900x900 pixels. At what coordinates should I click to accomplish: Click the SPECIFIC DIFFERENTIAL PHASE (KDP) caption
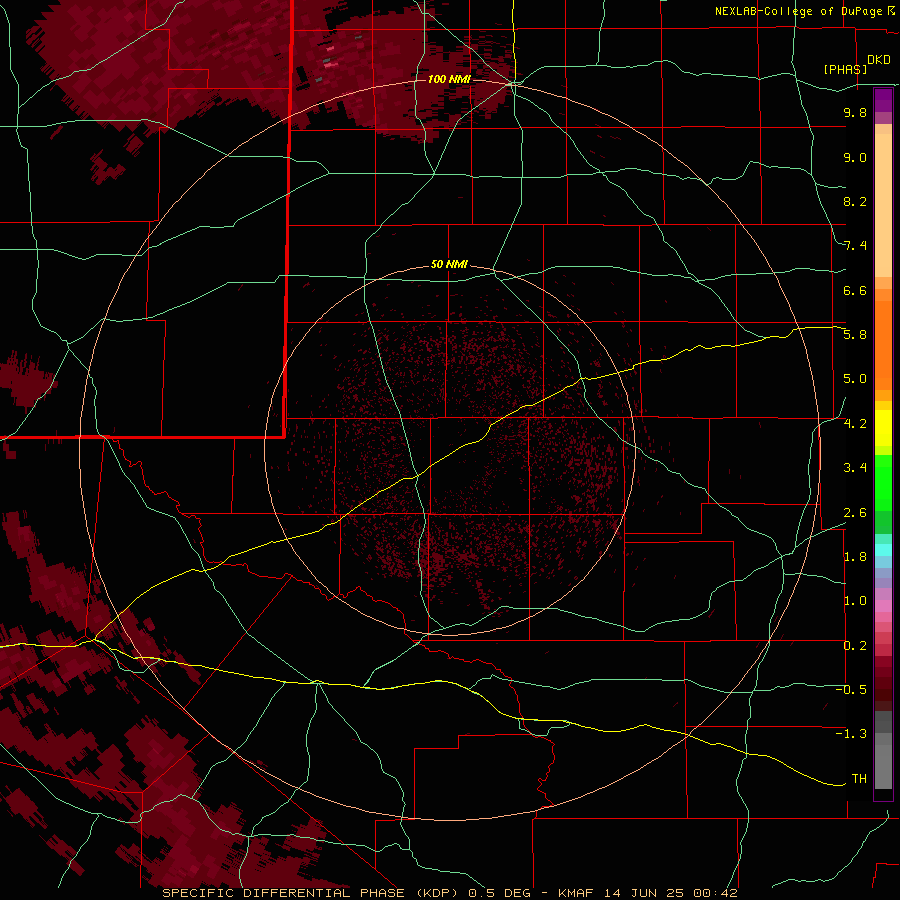point(312,893)
